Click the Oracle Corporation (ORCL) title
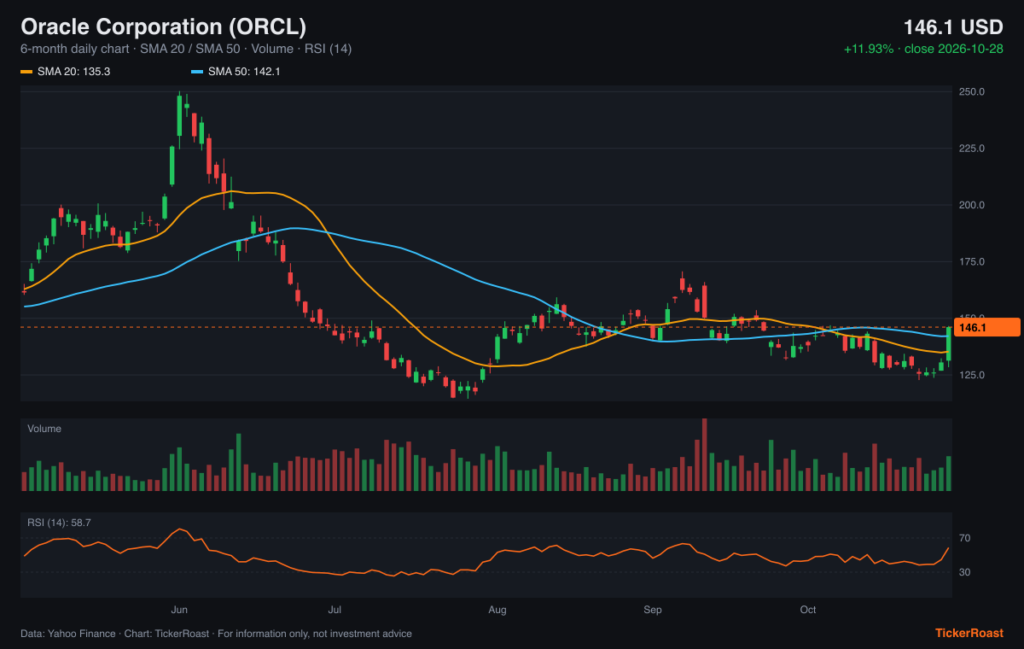The width and height of the screenshot is (1024, 649). [x=163, y=27]
